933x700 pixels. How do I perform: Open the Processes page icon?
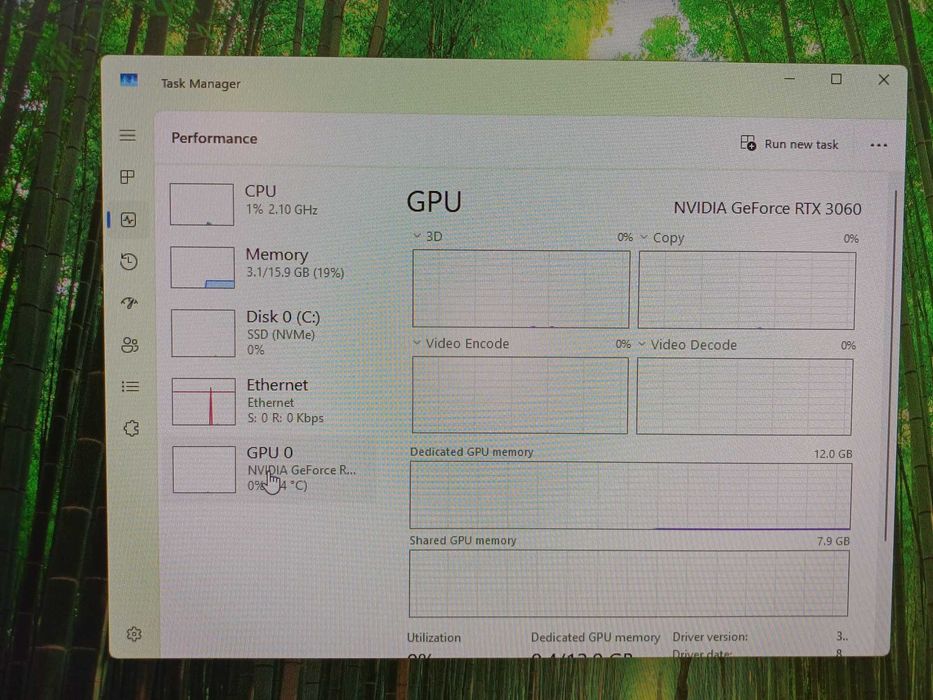tap(127, 177)
